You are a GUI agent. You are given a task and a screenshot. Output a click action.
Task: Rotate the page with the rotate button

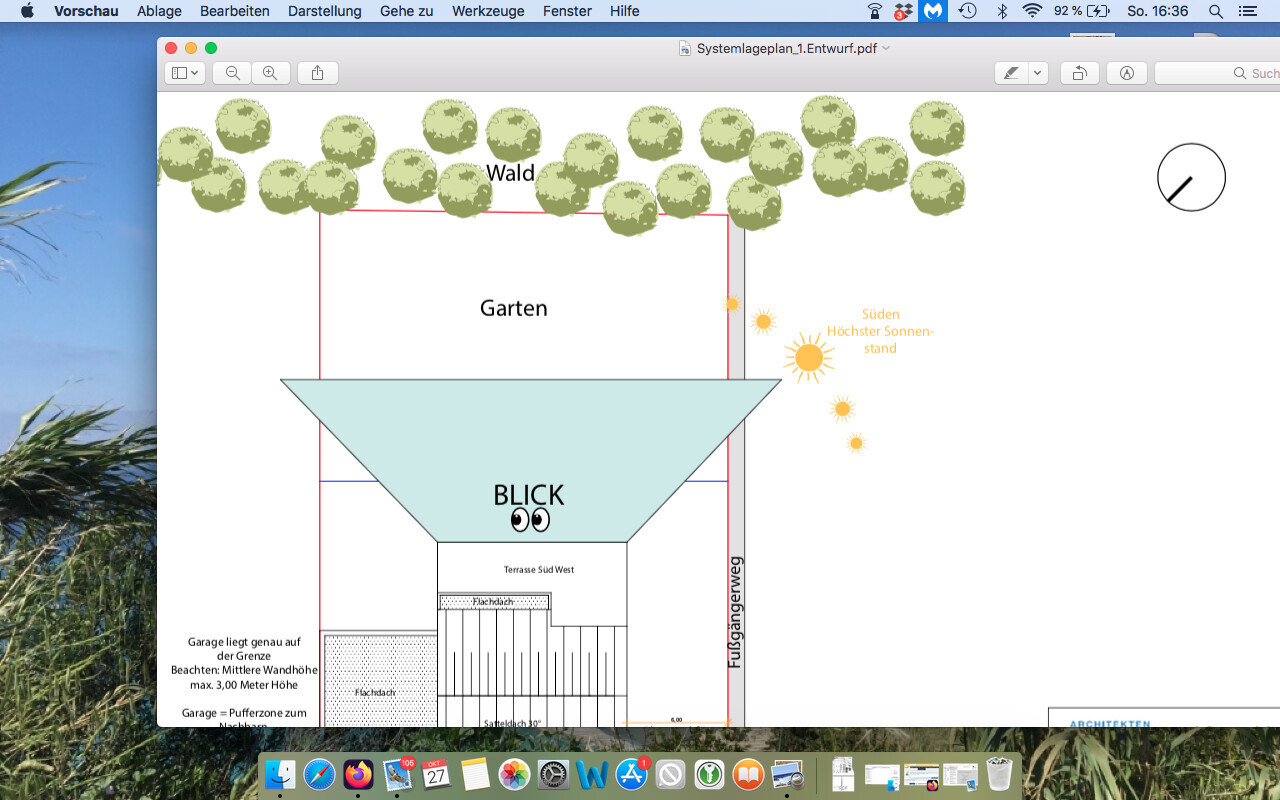[1079, 73]
